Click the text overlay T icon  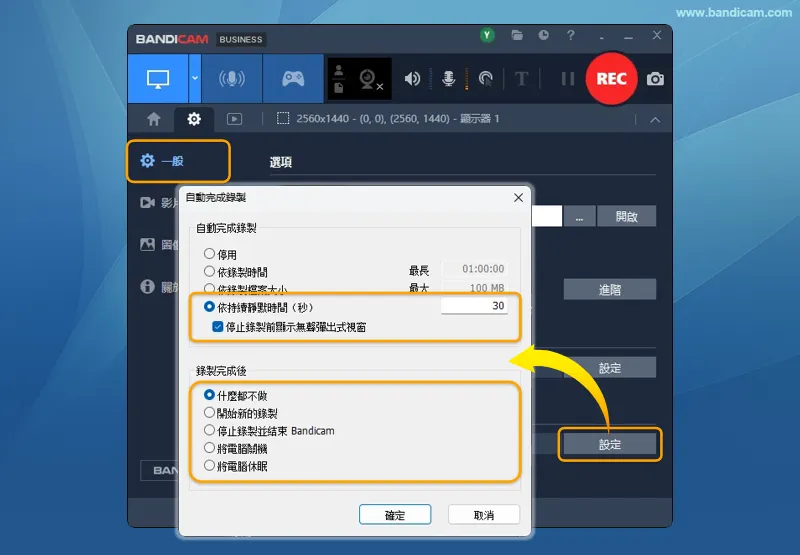pyautogui.click(x=521, y=79)
